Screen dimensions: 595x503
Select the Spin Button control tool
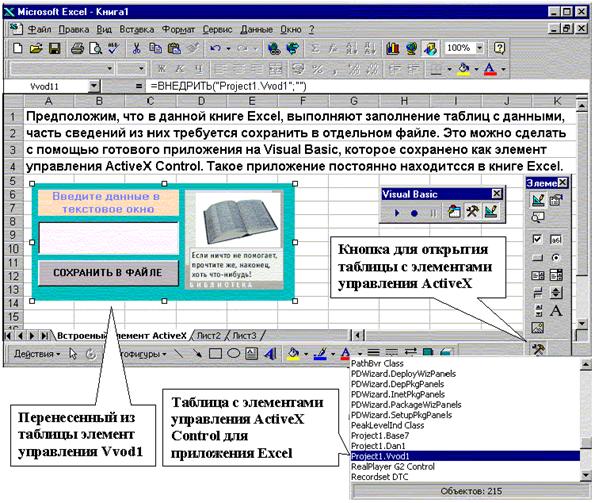(x=556, y=292)
